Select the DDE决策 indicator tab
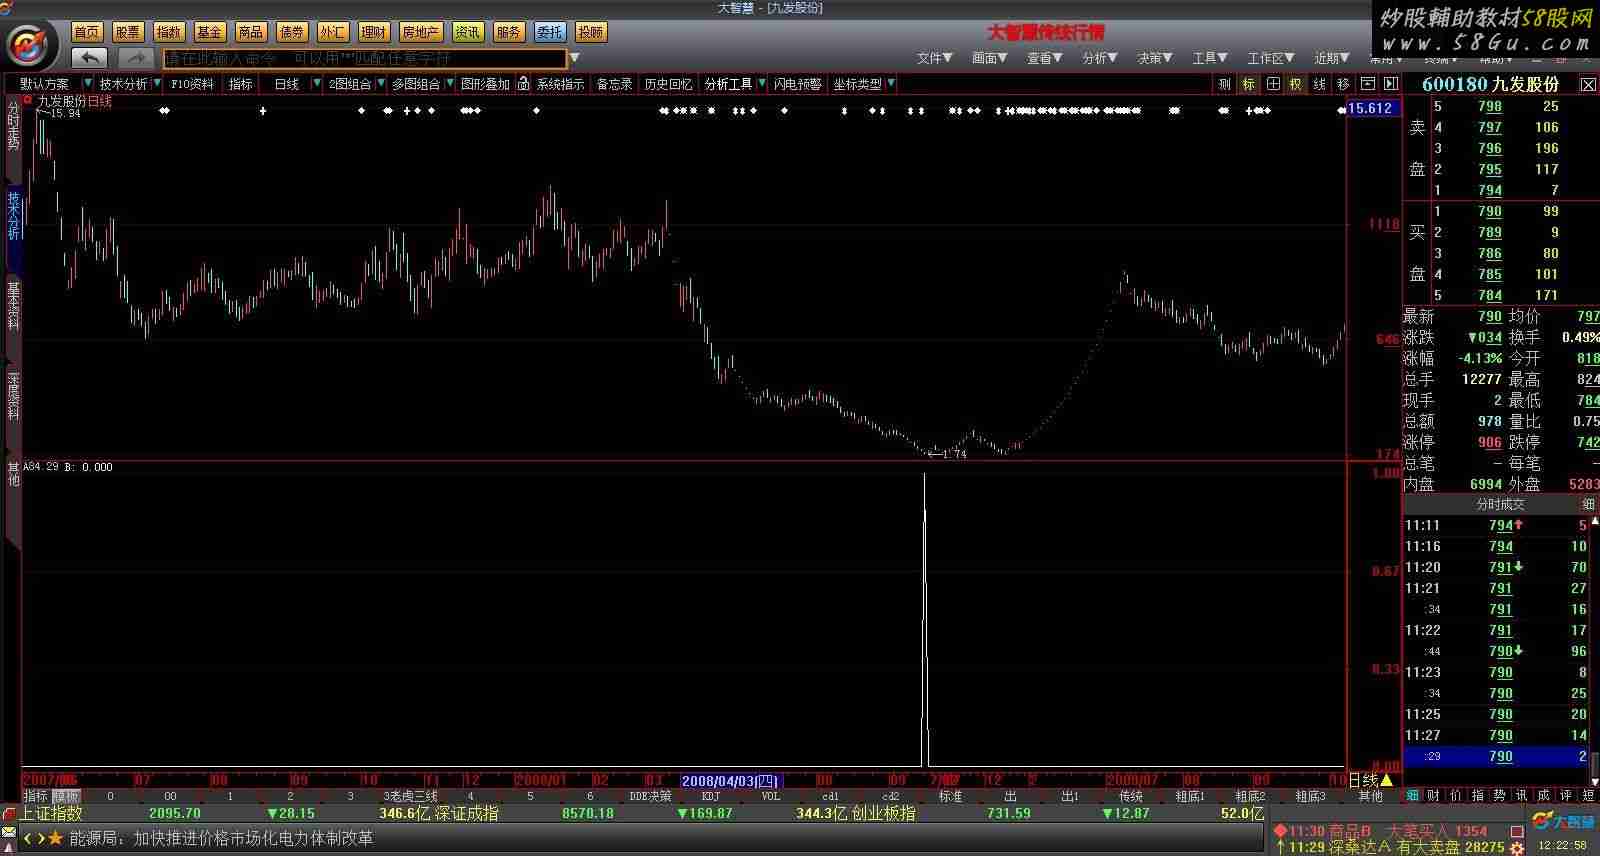 point(650,796)
